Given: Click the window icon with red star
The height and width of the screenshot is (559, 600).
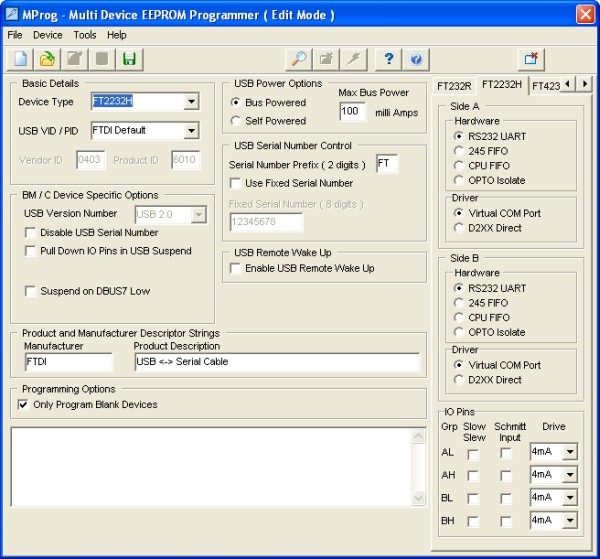Looking at the screenshot, I should (531, 60).
